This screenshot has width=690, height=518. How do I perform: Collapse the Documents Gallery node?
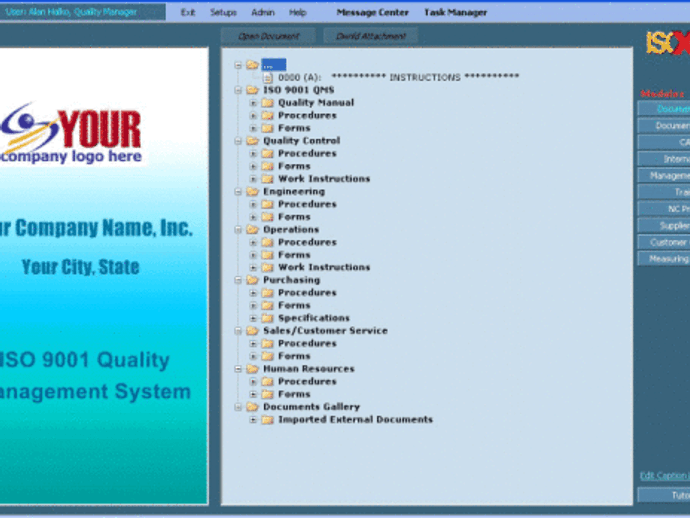click(x=238, y=407)
